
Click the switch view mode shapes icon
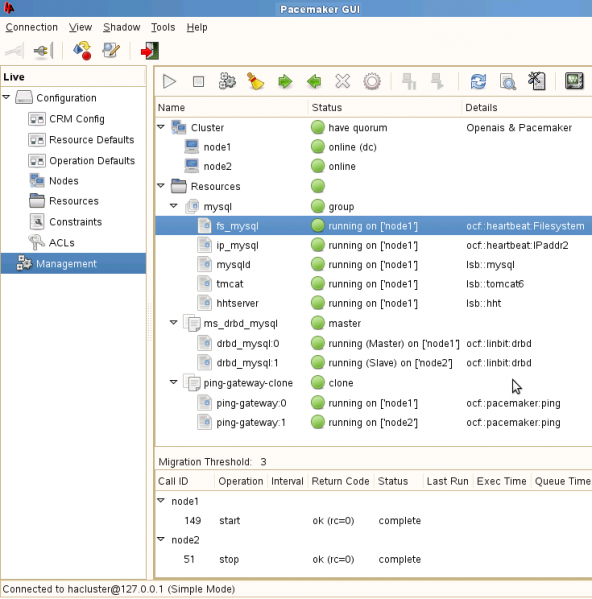[82, 51]
